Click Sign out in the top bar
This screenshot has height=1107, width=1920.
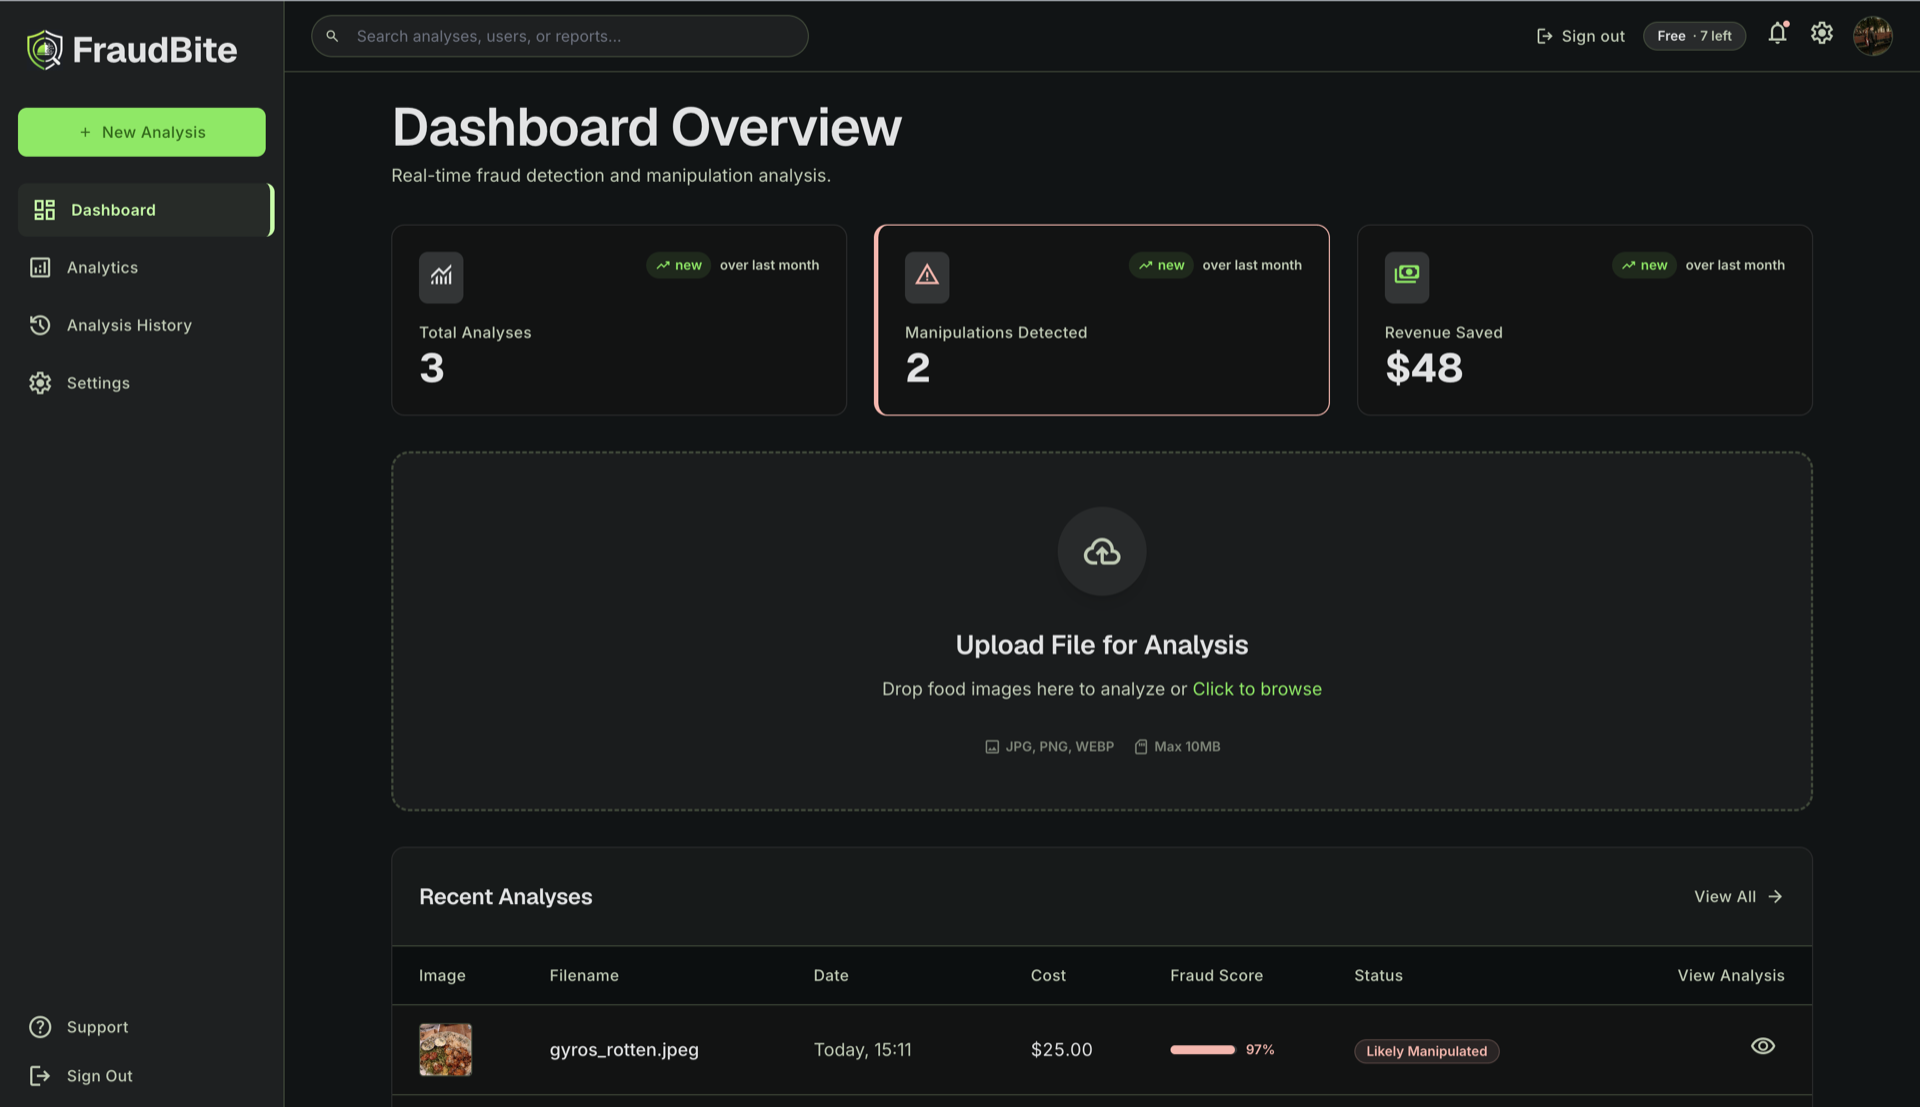(1581, 36)
